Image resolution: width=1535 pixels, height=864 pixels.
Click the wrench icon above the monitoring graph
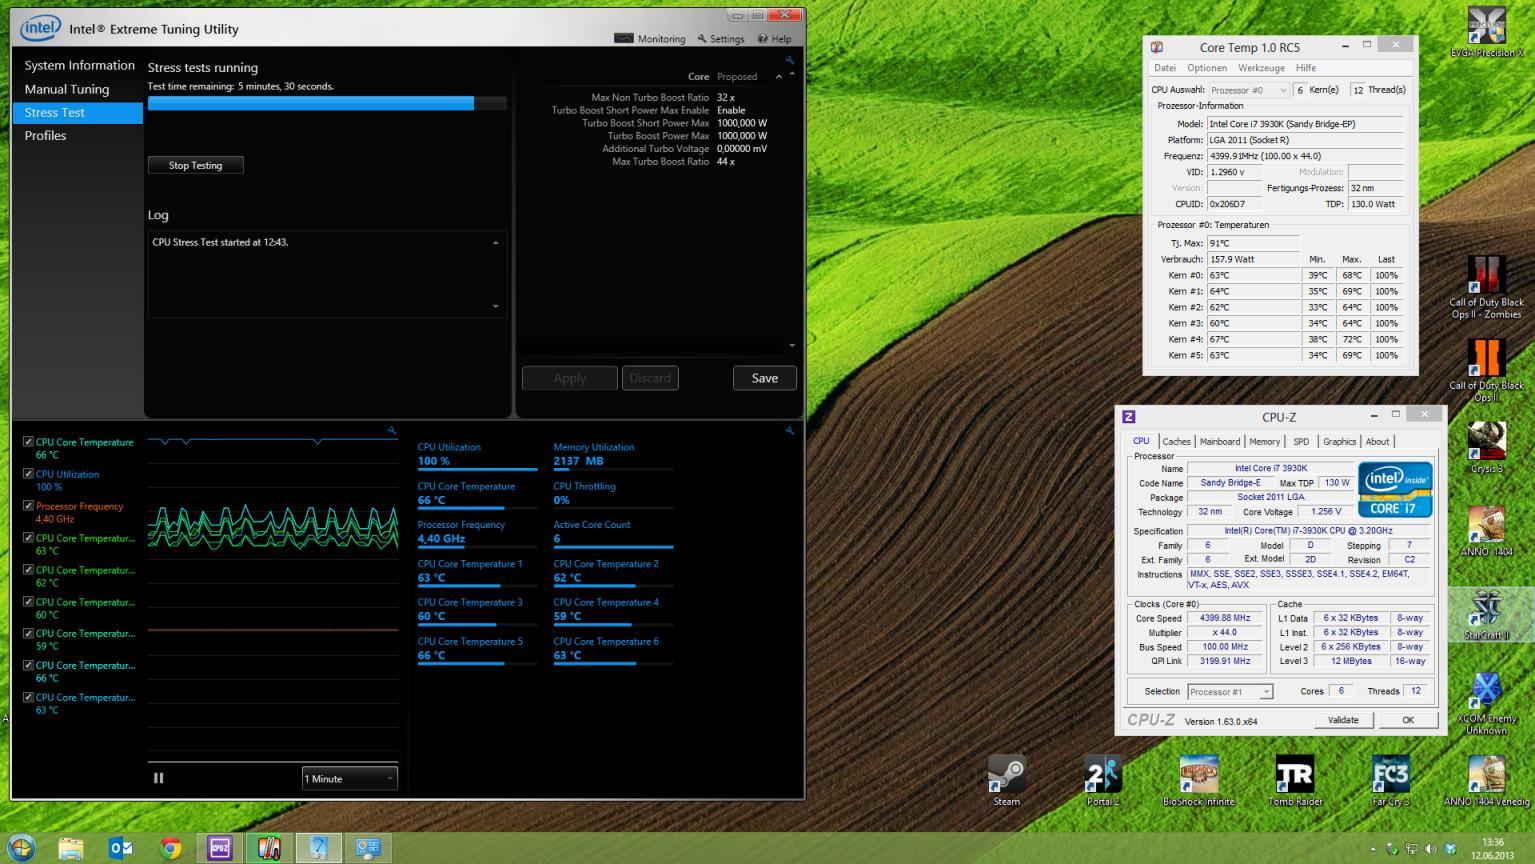tap(392, 431)
